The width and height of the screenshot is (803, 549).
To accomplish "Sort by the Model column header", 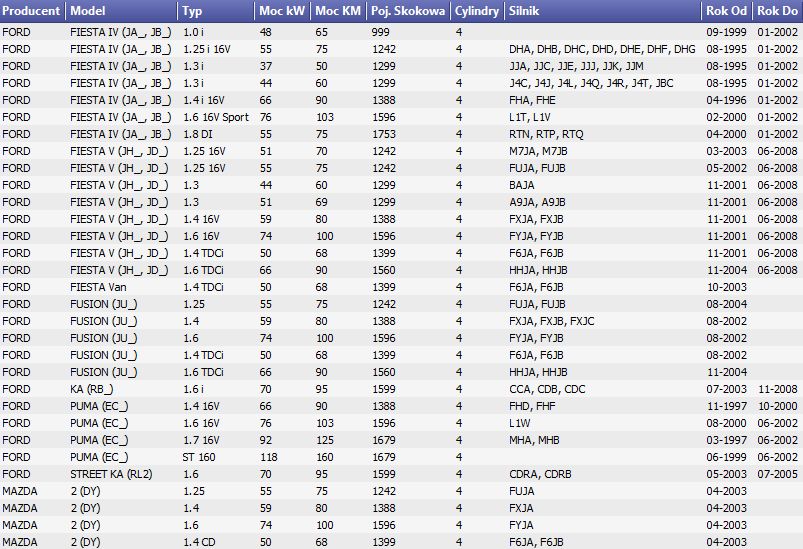I will click(x=122, y=11).
